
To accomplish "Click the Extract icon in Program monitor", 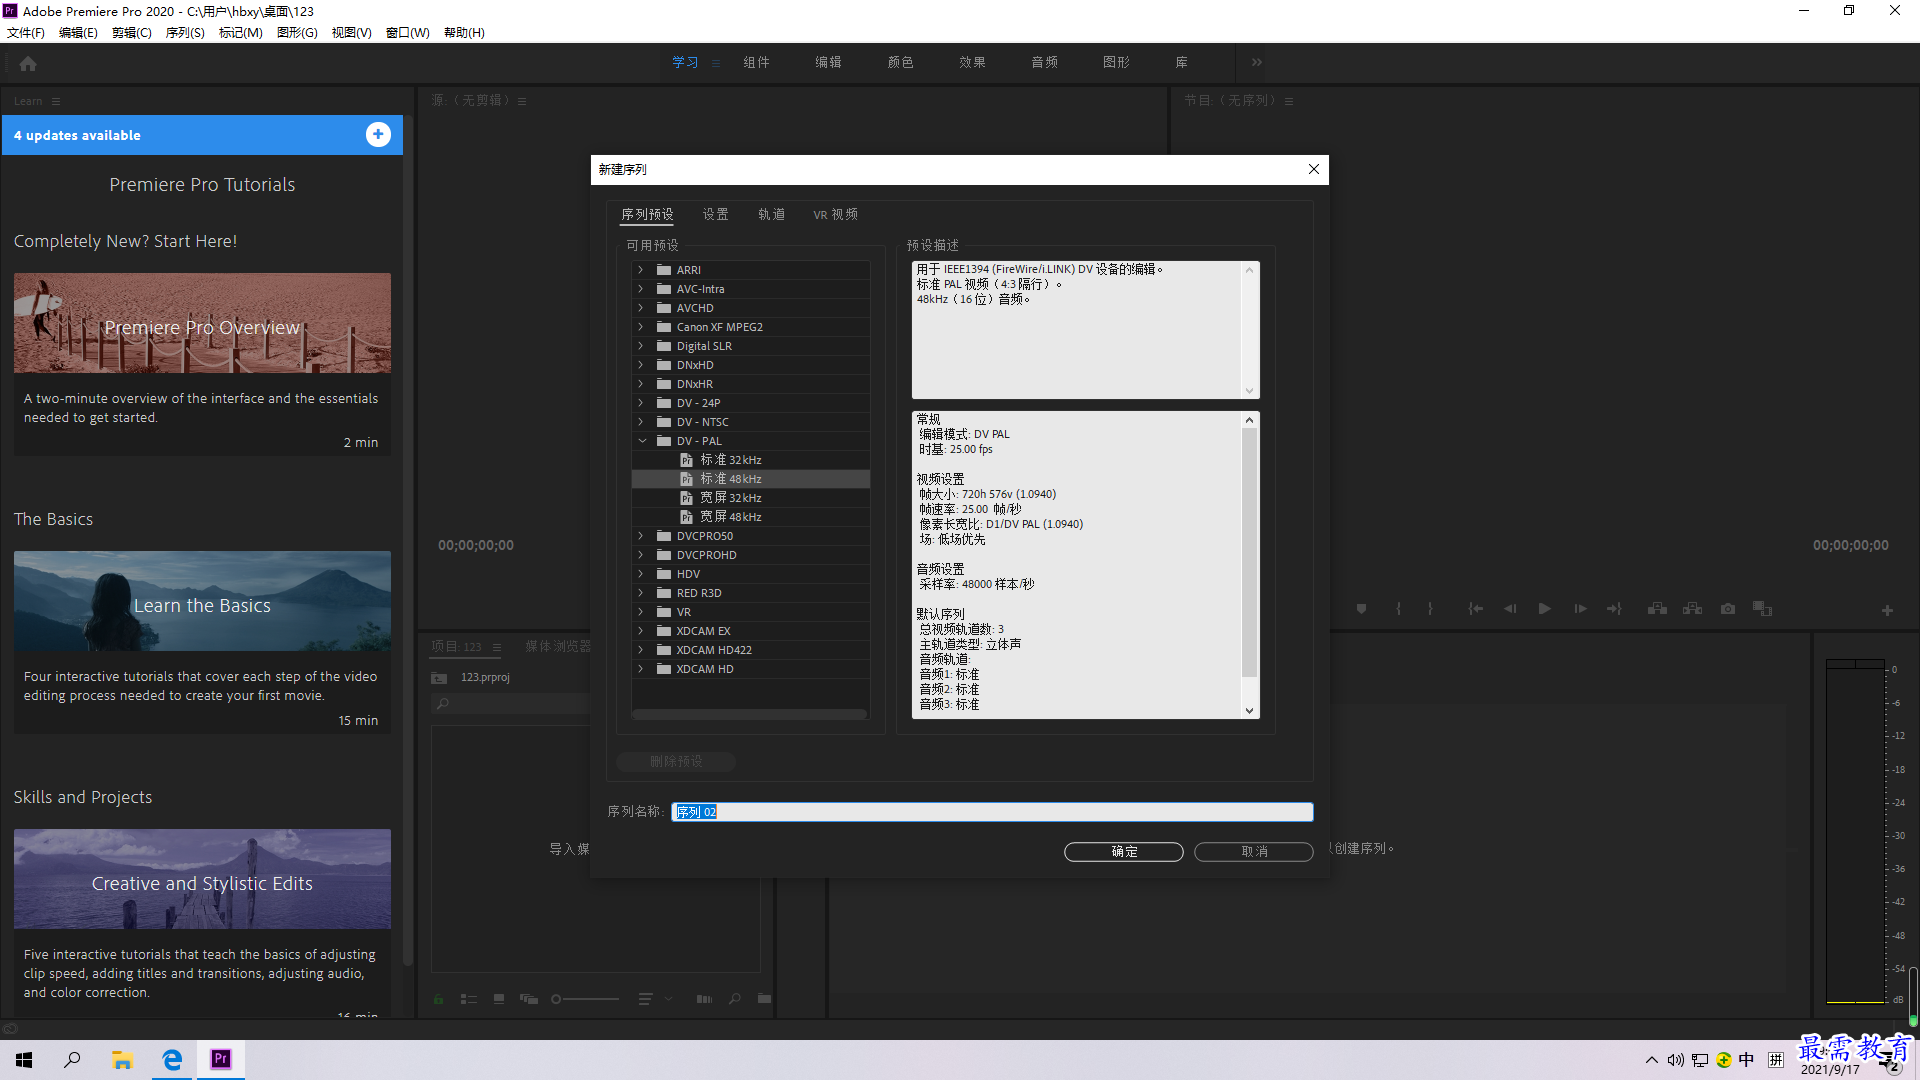I will click(x=1692, y=608).
